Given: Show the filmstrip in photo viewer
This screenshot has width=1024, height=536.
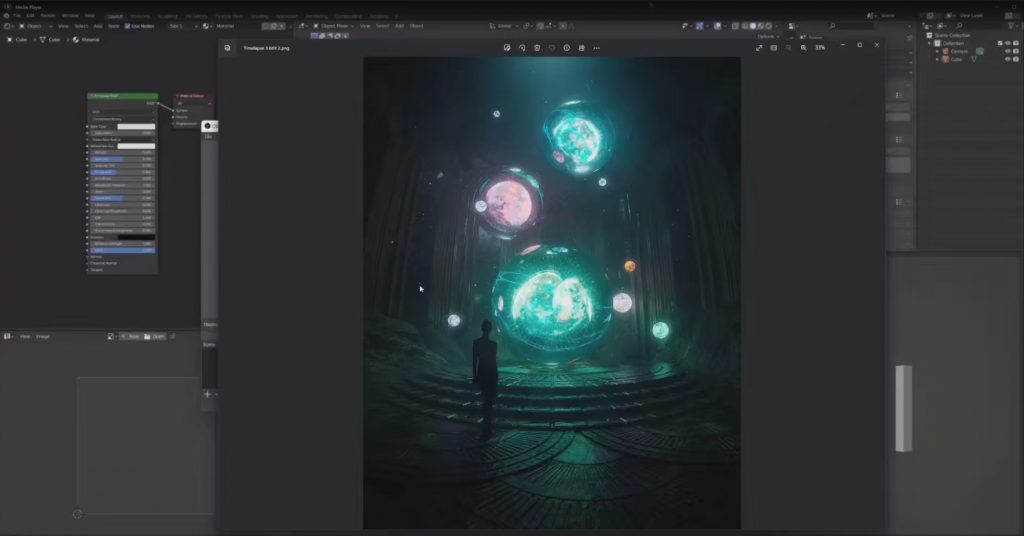Looking at the screenshot, I should point(774,48).
